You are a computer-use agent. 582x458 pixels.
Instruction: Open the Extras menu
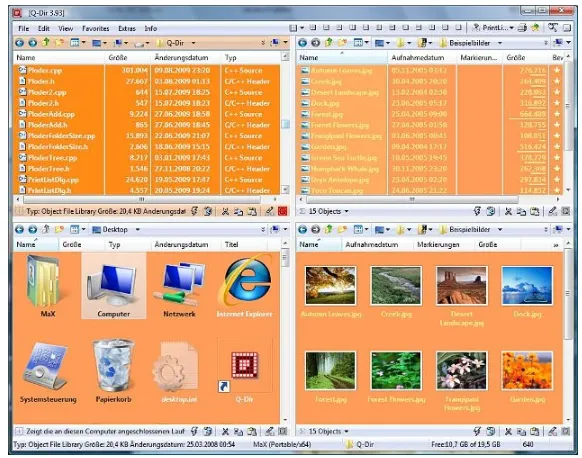point(127,28)
